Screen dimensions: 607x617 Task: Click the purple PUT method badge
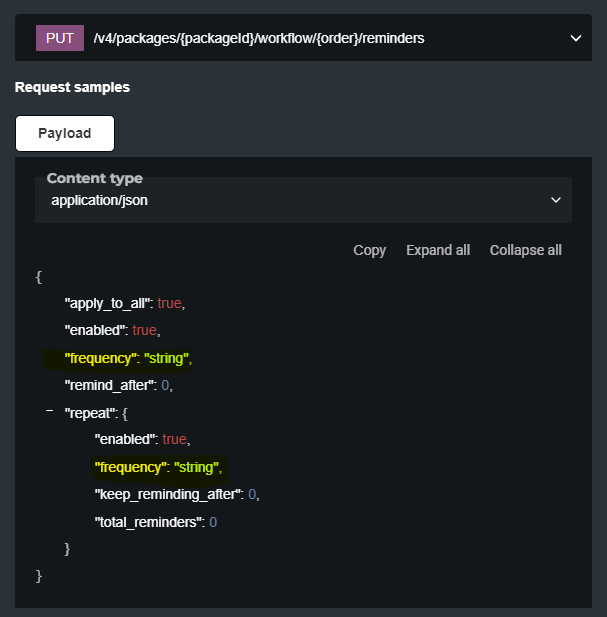pos(60,38)
